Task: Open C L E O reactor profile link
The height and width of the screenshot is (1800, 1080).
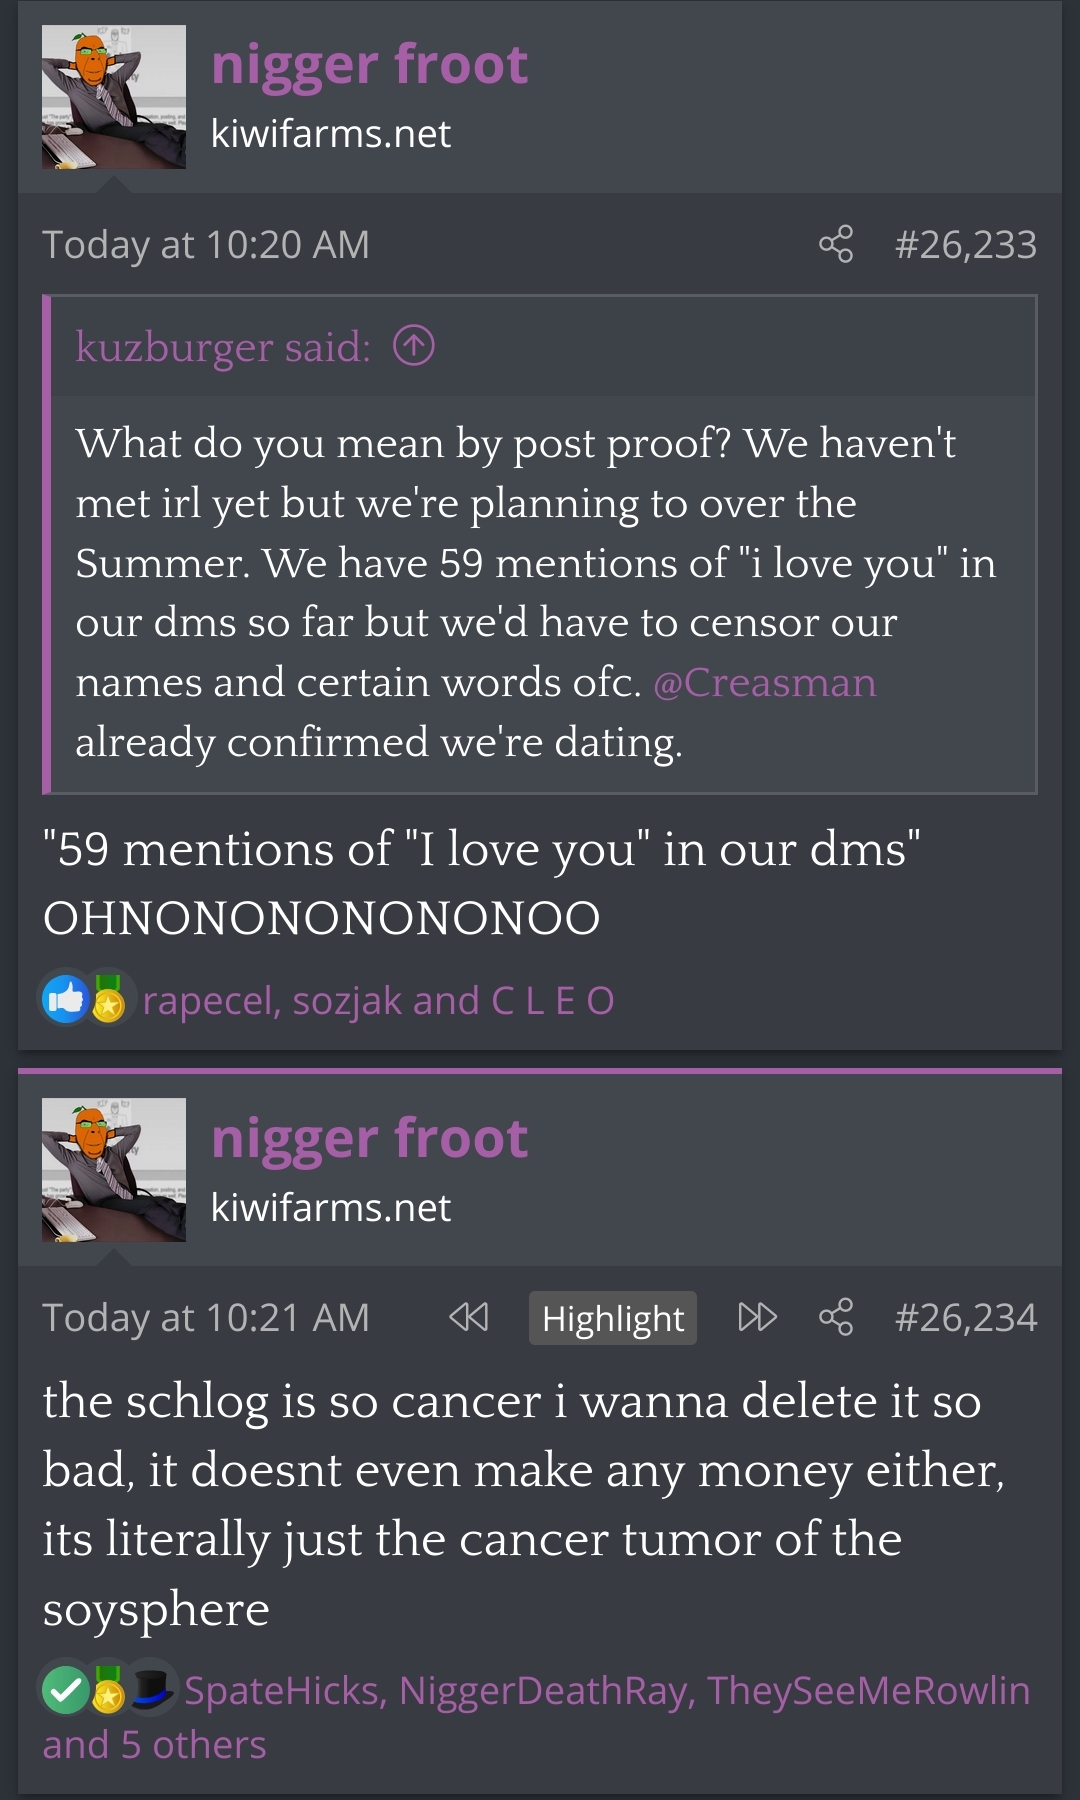Action: coord(552,1001)
